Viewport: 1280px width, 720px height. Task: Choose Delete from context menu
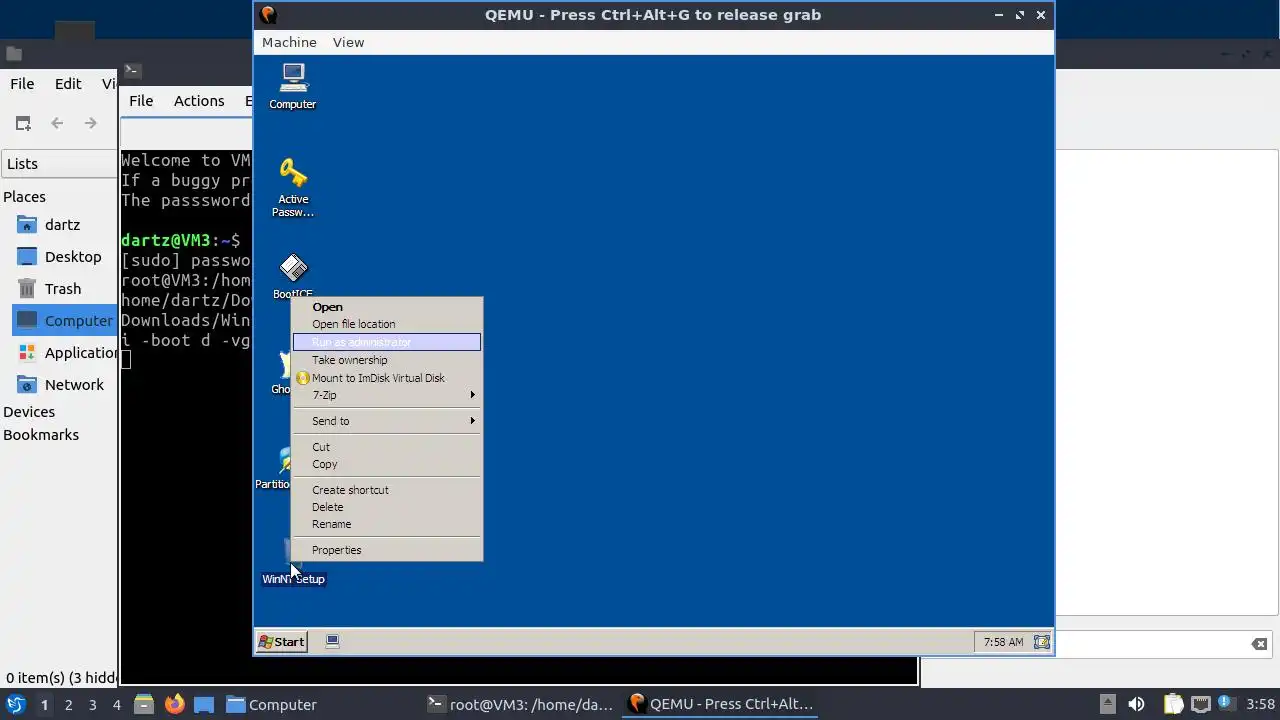point(387,507)
